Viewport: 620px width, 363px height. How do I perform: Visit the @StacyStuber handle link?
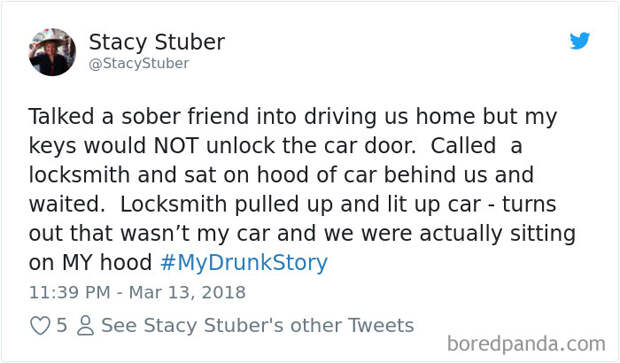click(139, 63)
